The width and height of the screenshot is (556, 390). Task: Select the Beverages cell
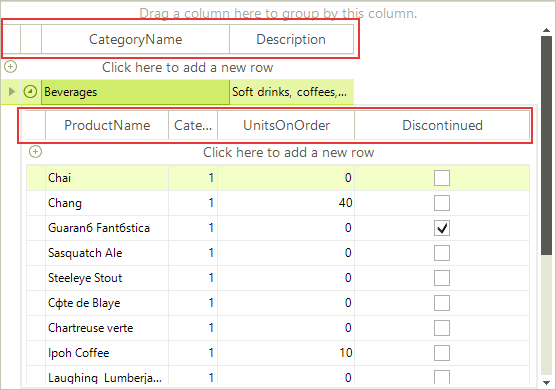point(135,92)
